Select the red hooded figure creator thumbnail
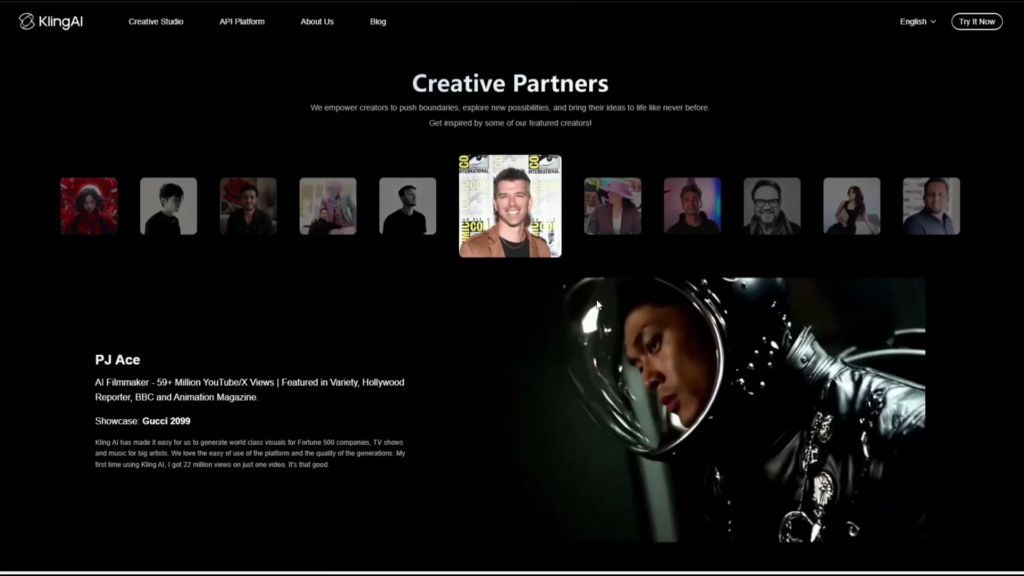Viewport: 1024px width, 576px height. pyautogui.click(x=89, y=206)
